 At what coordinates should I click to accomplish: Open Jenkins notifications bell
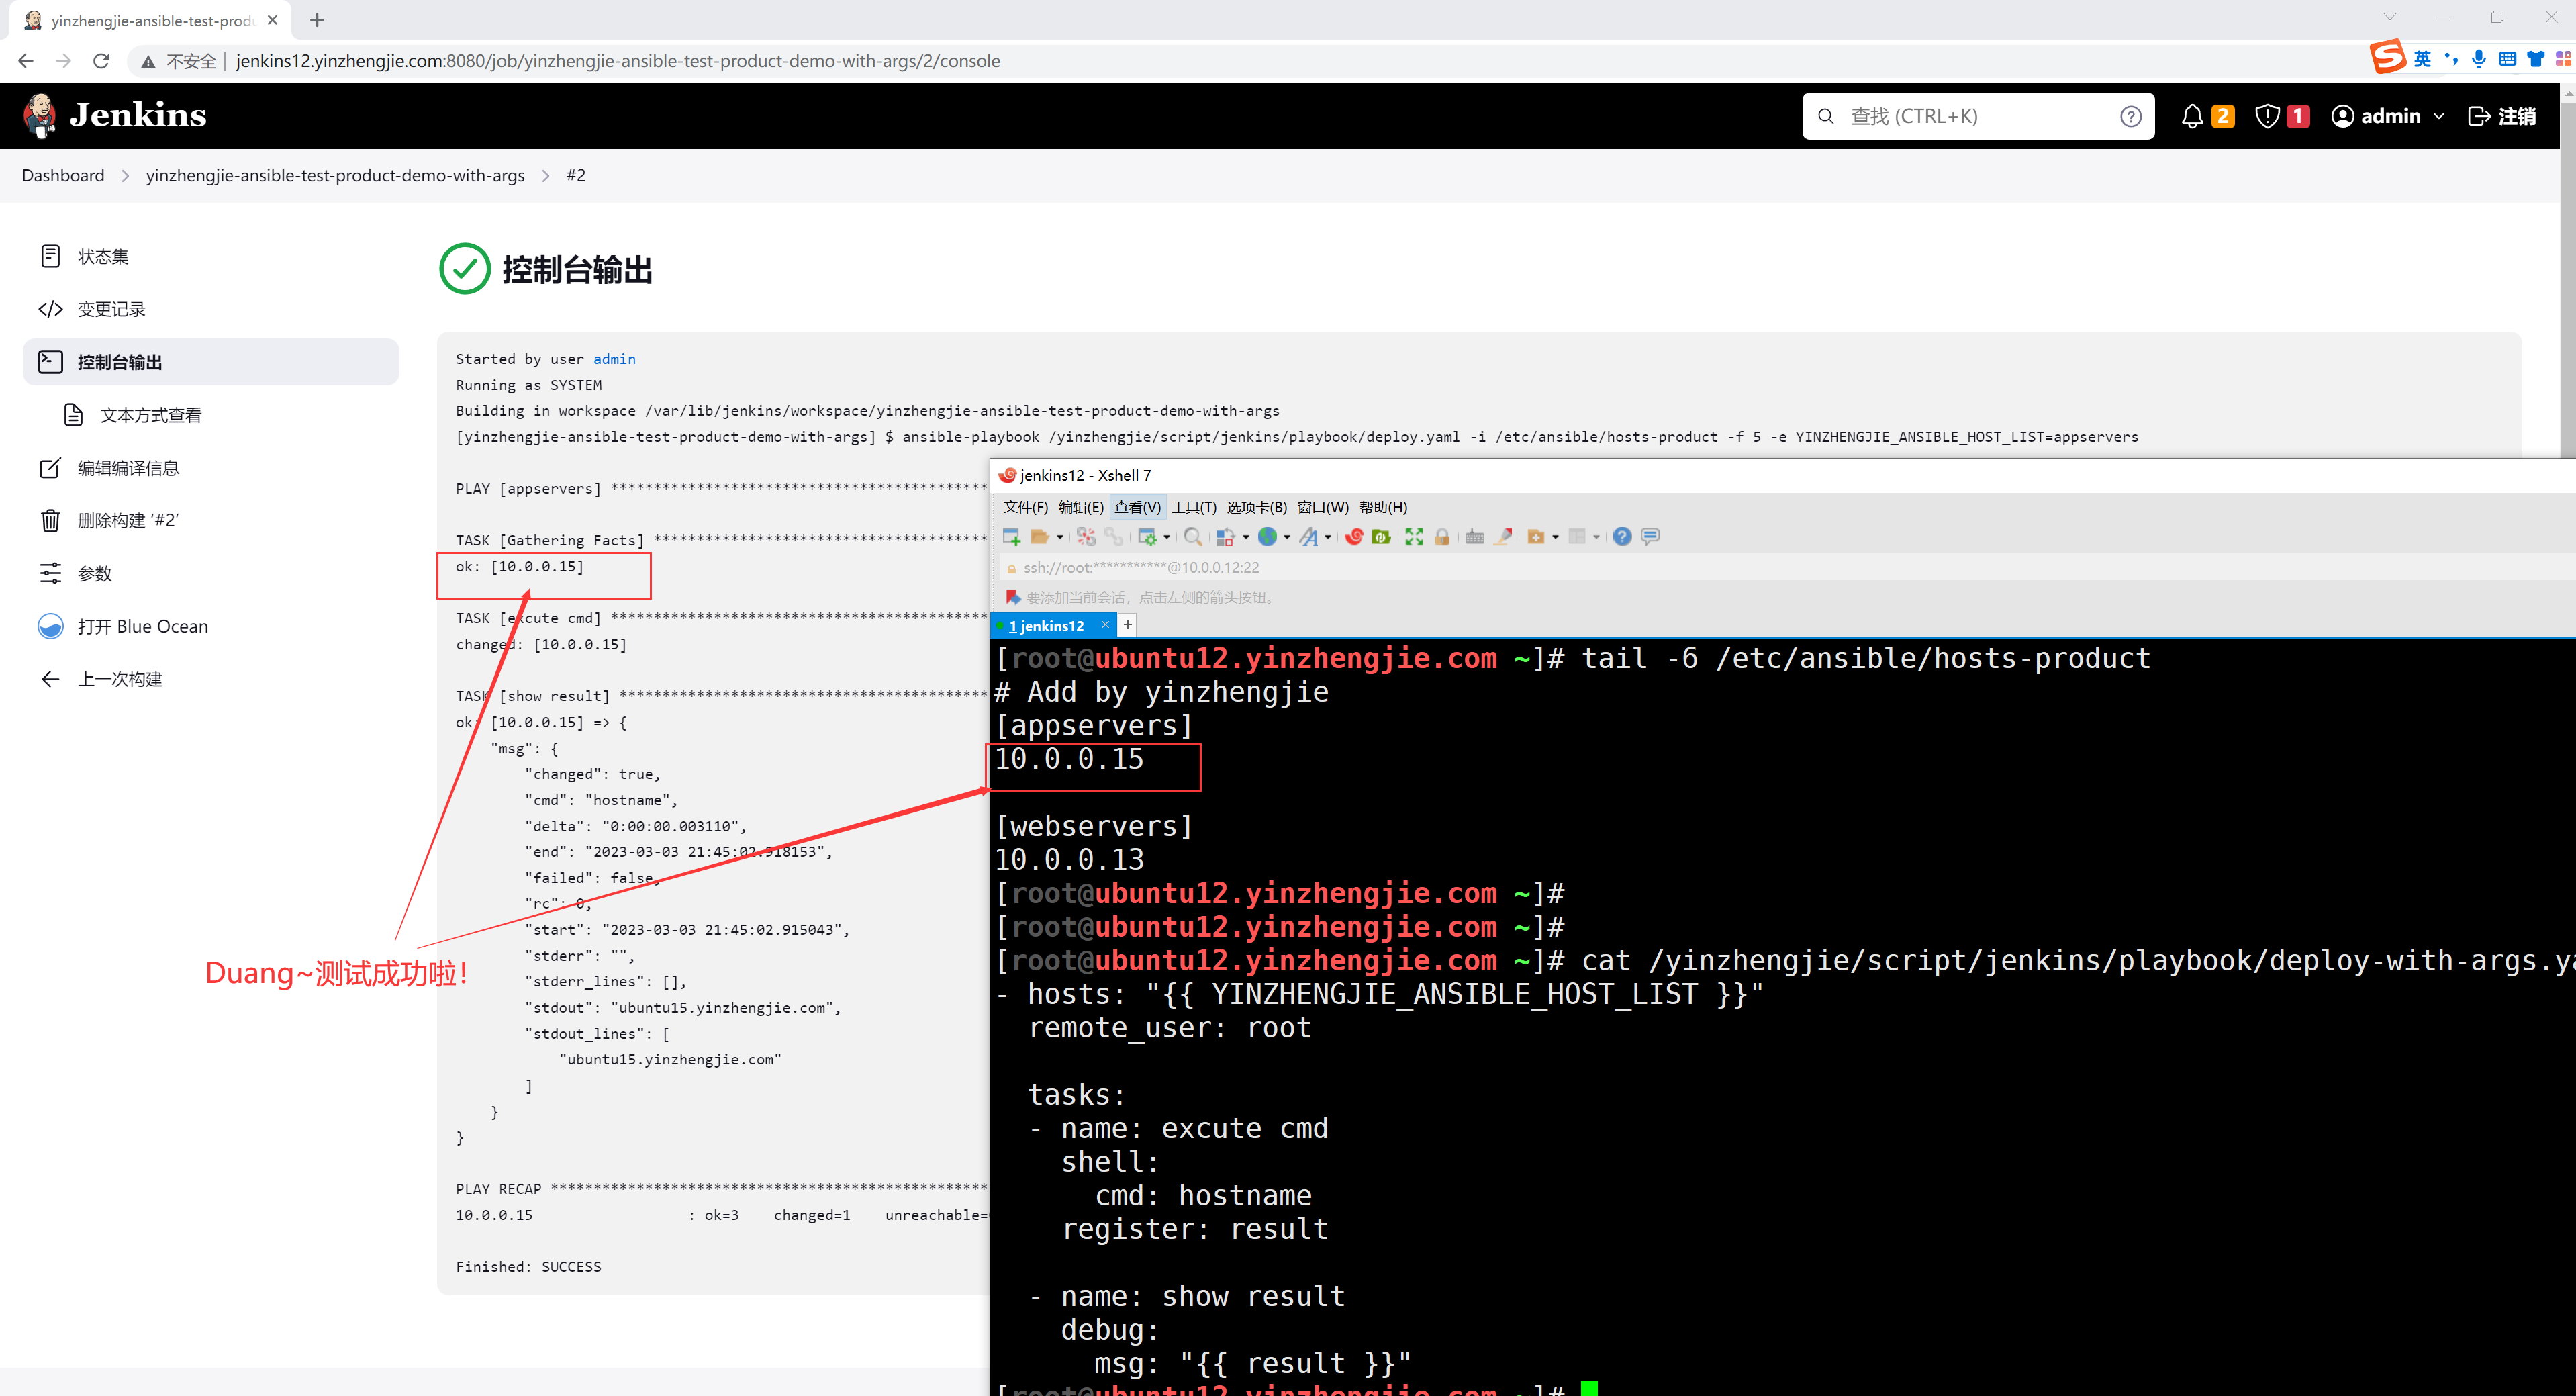click(2192, 116)
